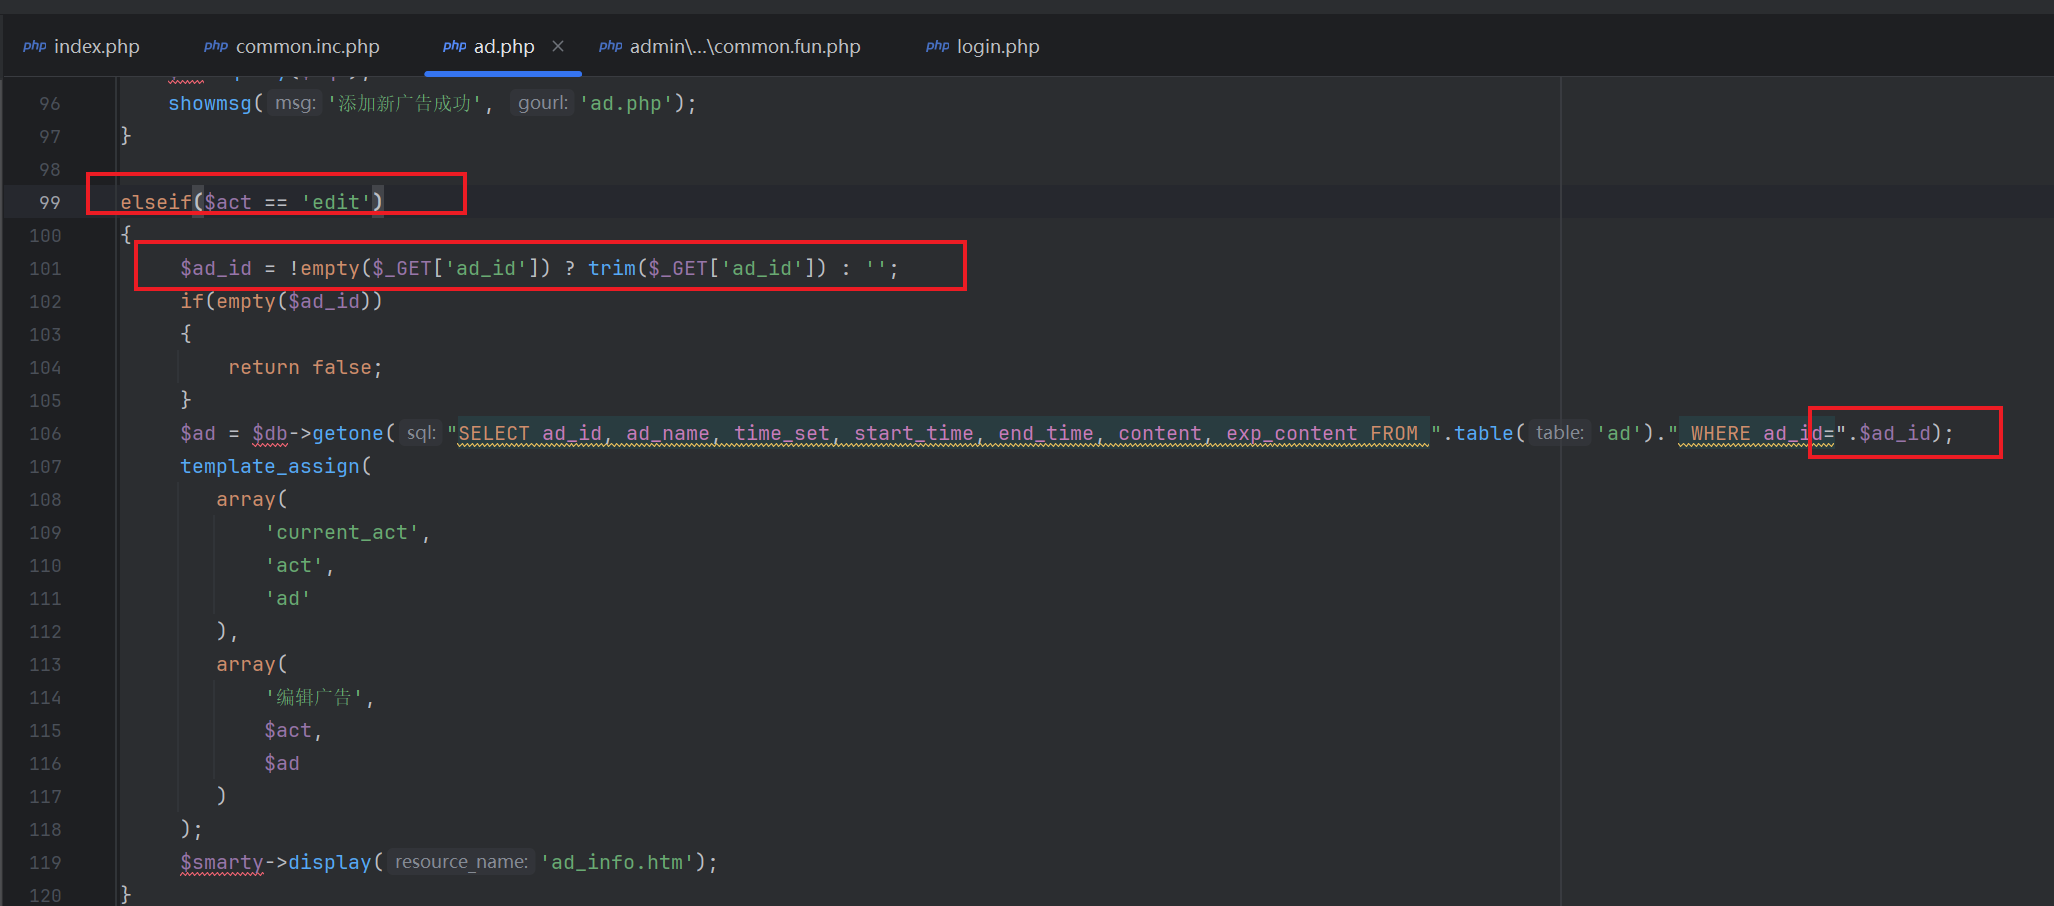Click the 'gourl:' parameter hint on line 96
The height and width of the screenshot is (906, 2054).
543,103
